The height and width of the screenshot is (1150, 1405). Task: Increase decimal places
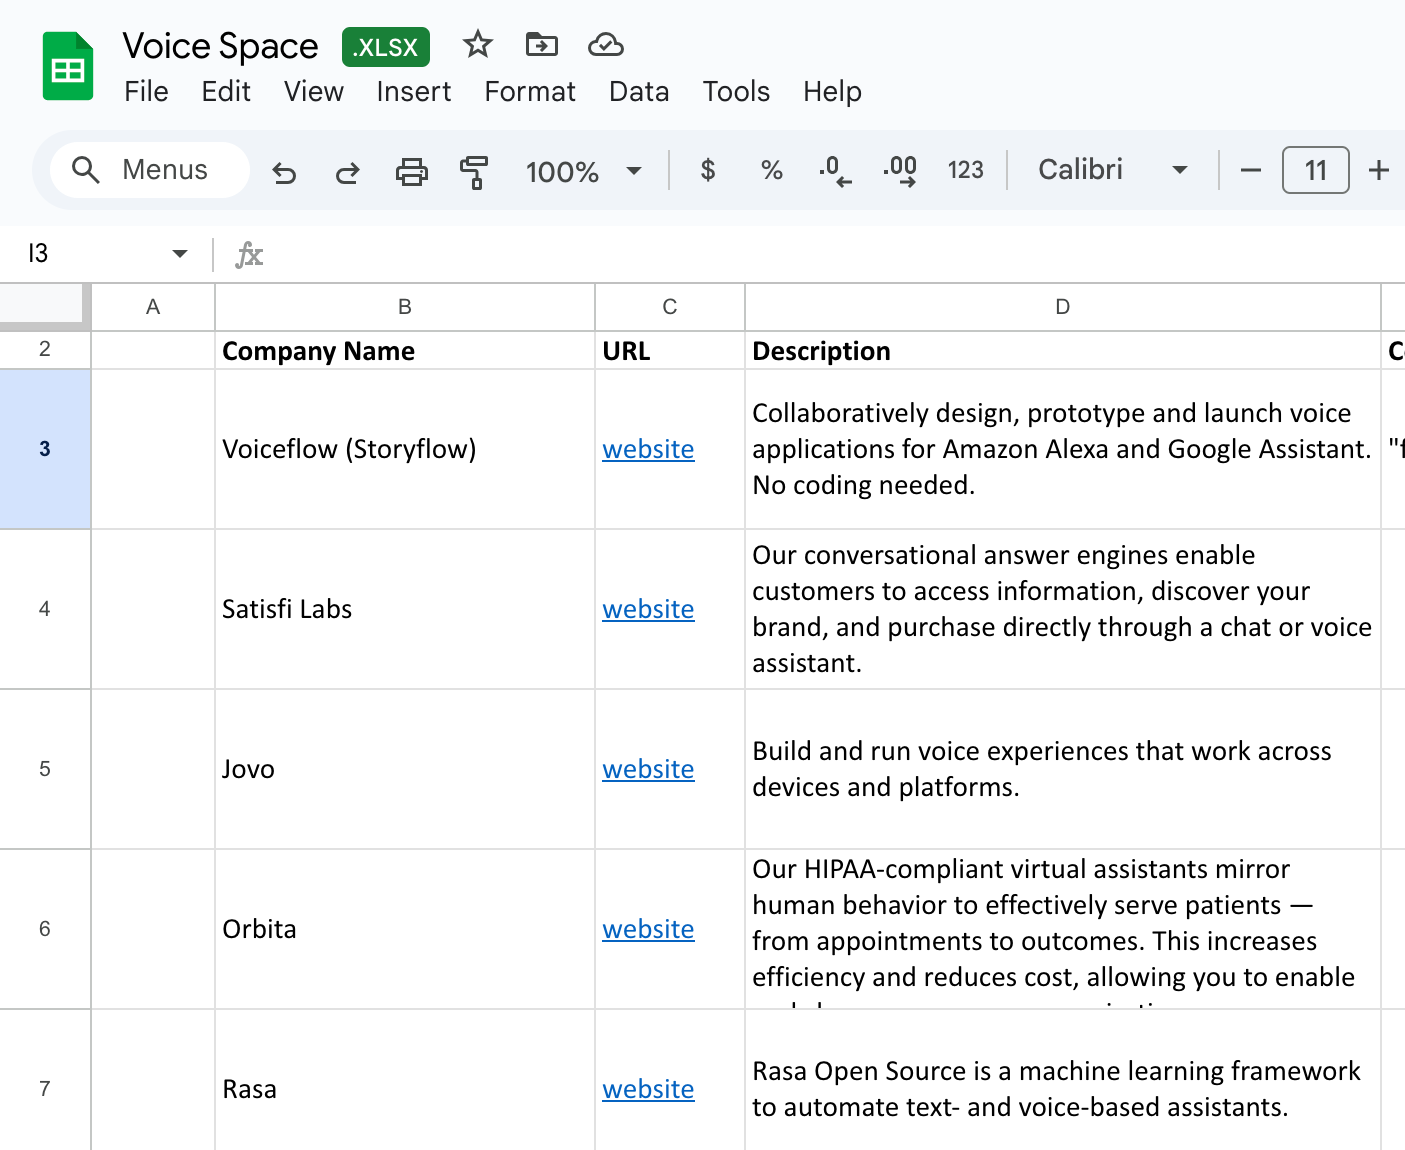point(900,171)
